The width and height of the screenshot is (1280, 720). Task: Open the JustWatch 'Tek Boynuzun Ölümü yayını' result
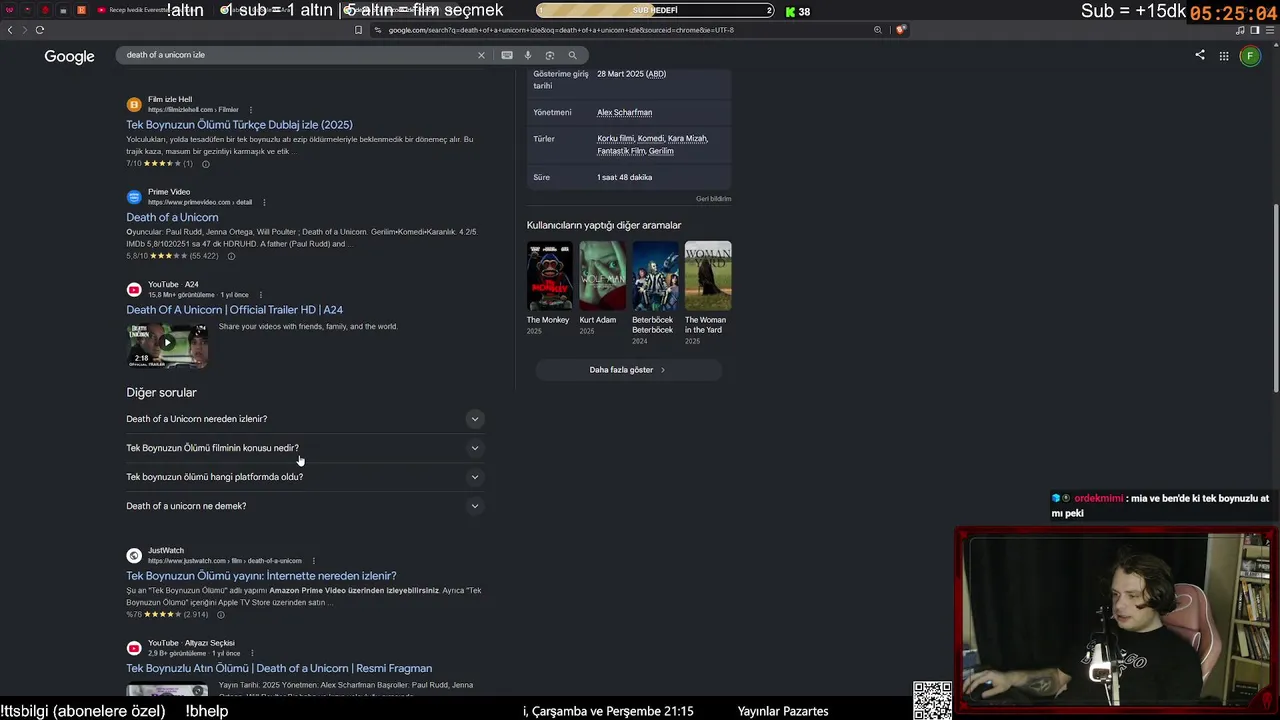pyautogui.click(x=261, y=576)
